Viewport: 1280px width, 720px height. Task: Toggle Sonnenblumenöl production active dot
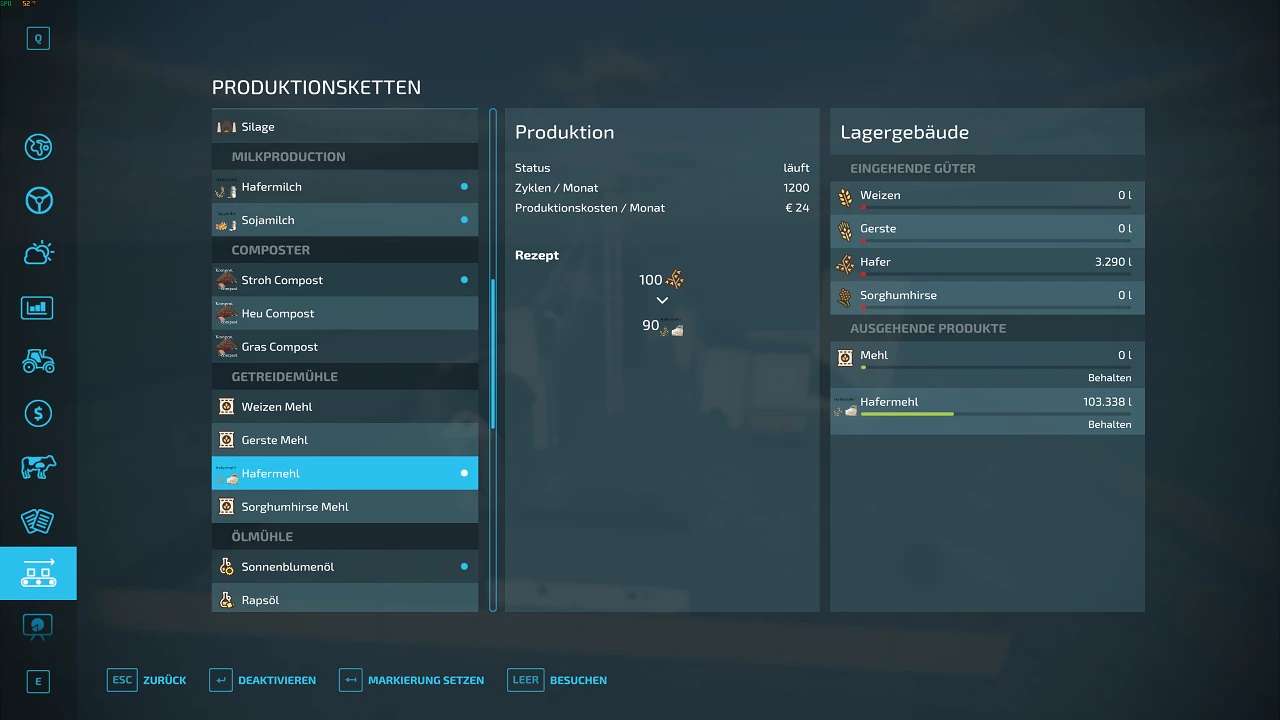464,567
